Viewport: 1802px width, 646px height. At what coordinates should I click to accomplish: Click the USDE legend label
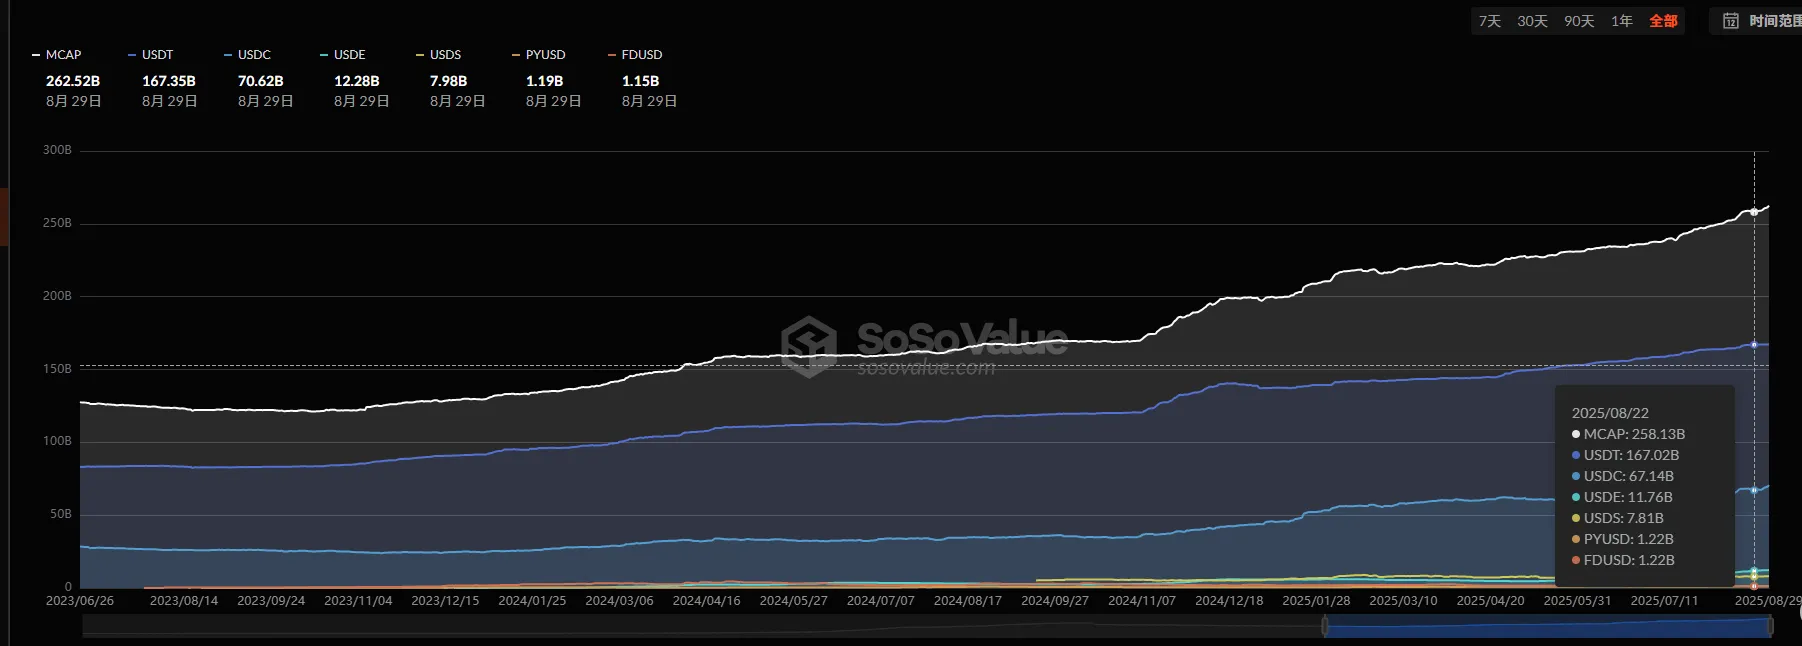tap(349, 55)
